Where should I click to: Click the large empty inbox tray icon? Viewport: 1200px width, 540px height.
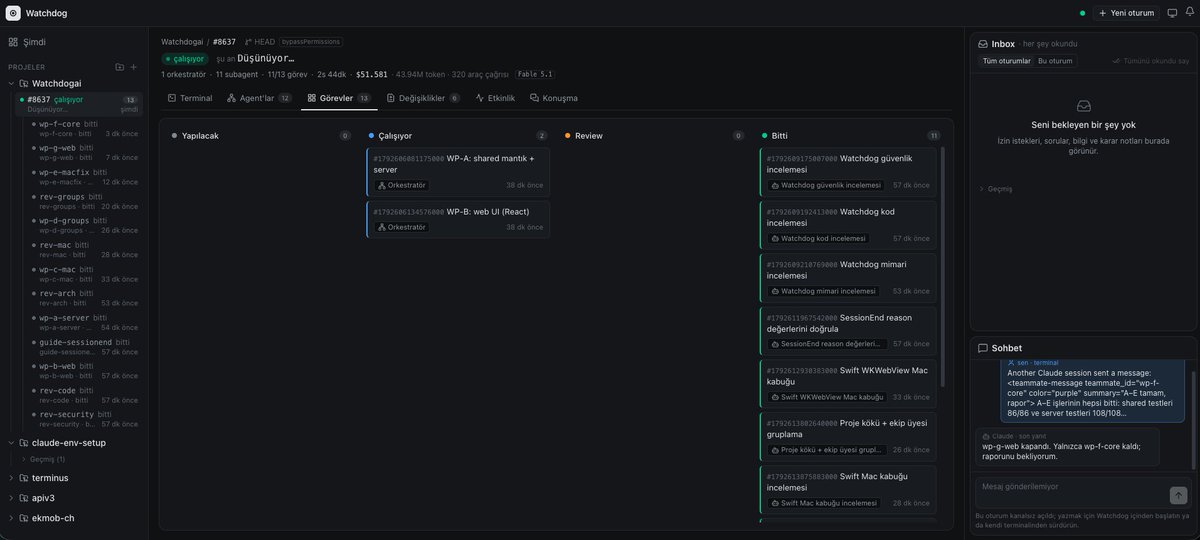(1083, 105)
